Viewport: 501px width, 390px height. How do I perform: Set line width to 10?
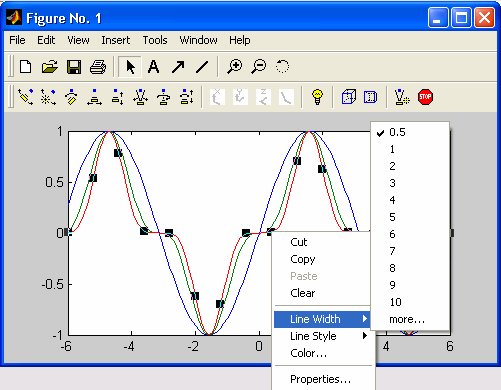(410, 302)
